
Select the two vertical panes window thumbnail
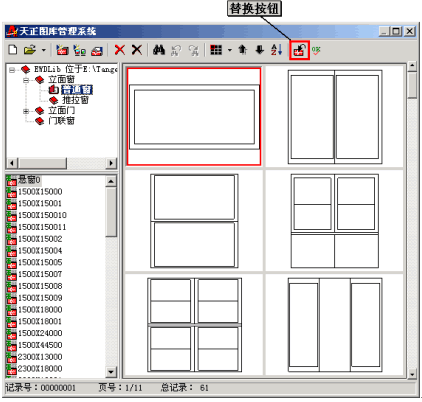click(x=335, y=117)
